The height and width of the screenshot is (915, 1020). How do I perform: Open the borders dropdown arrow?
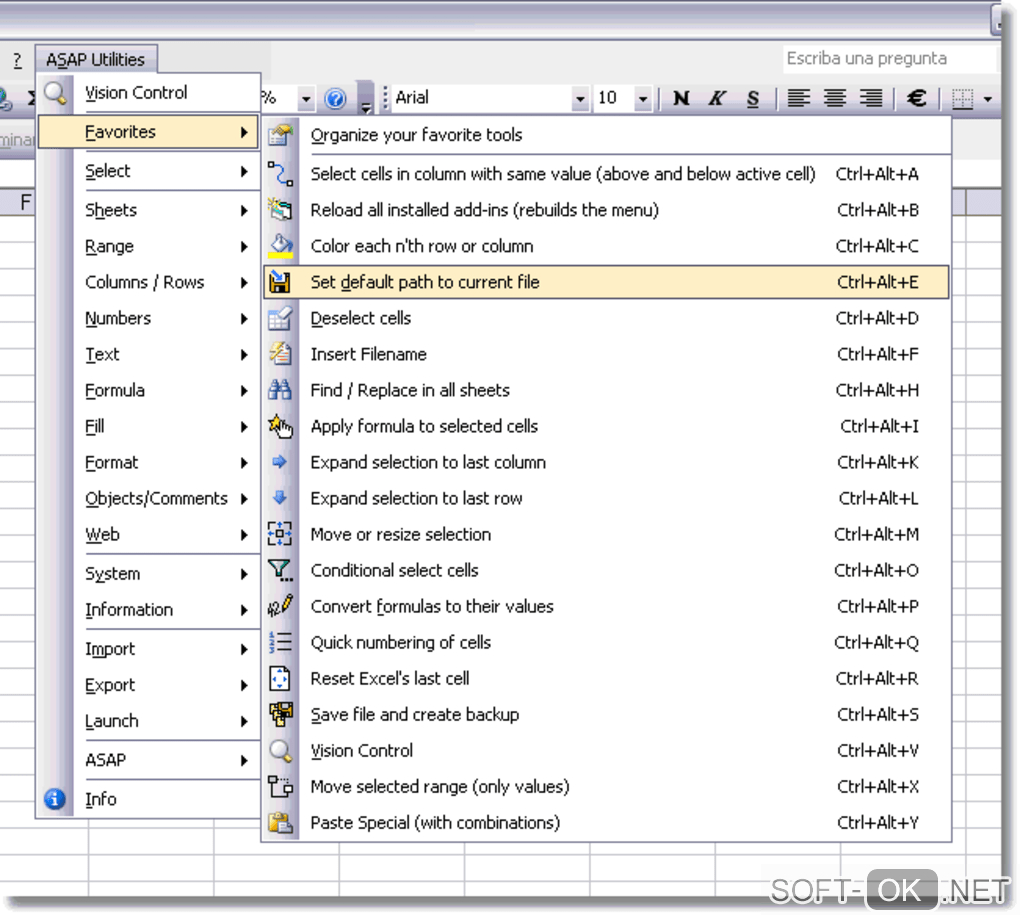(x=988, y=99)
